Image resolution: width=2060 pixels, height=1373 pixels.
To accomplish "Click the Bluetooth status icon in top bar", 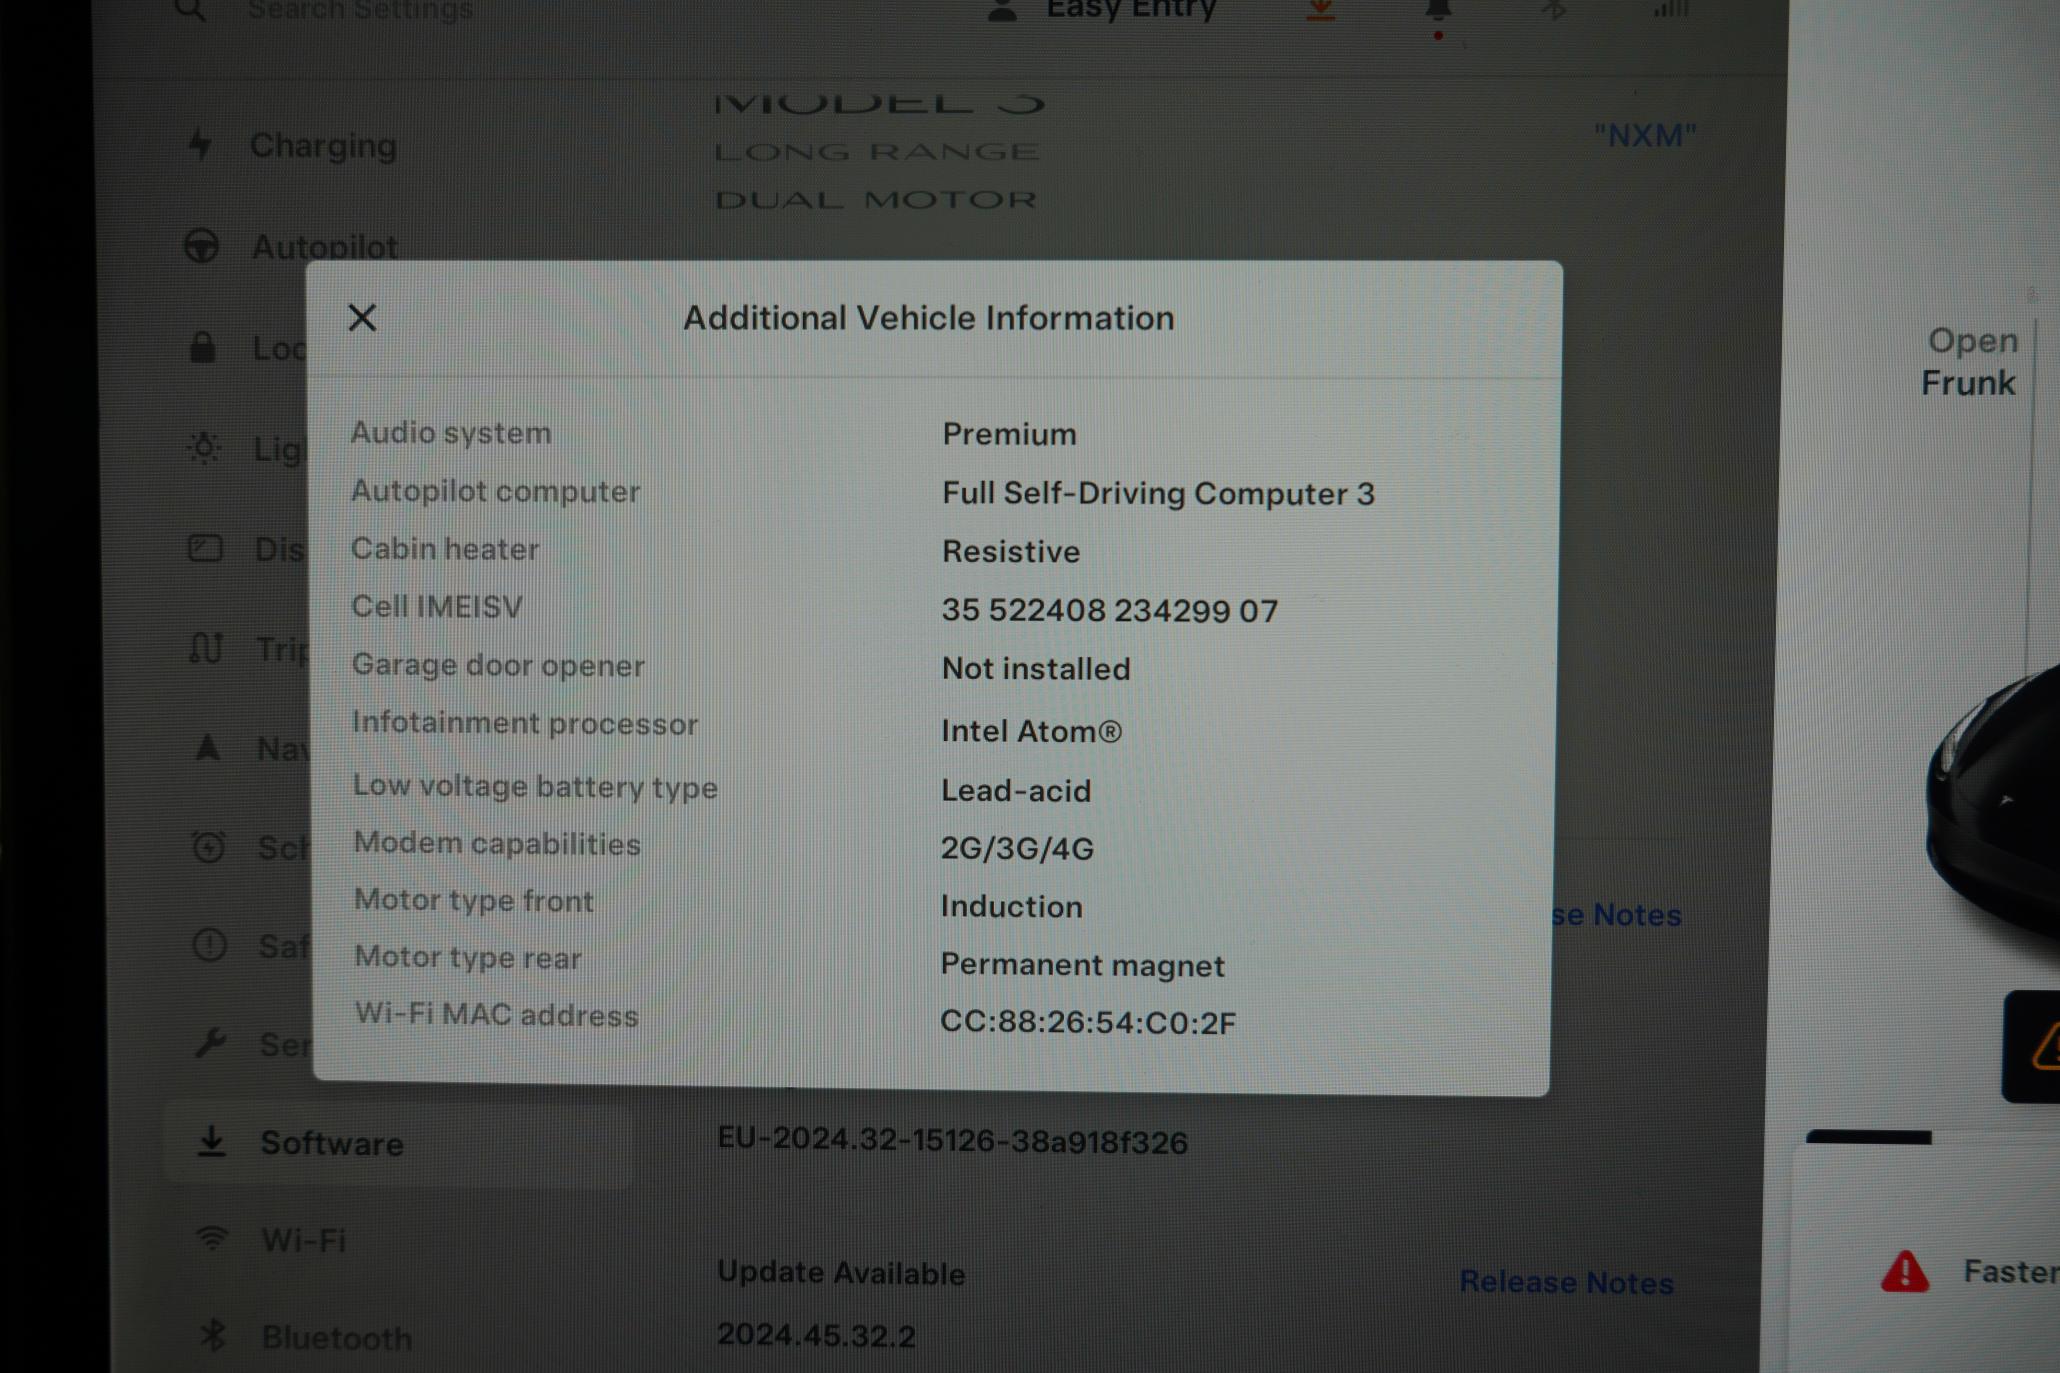I will point(1553,10).
